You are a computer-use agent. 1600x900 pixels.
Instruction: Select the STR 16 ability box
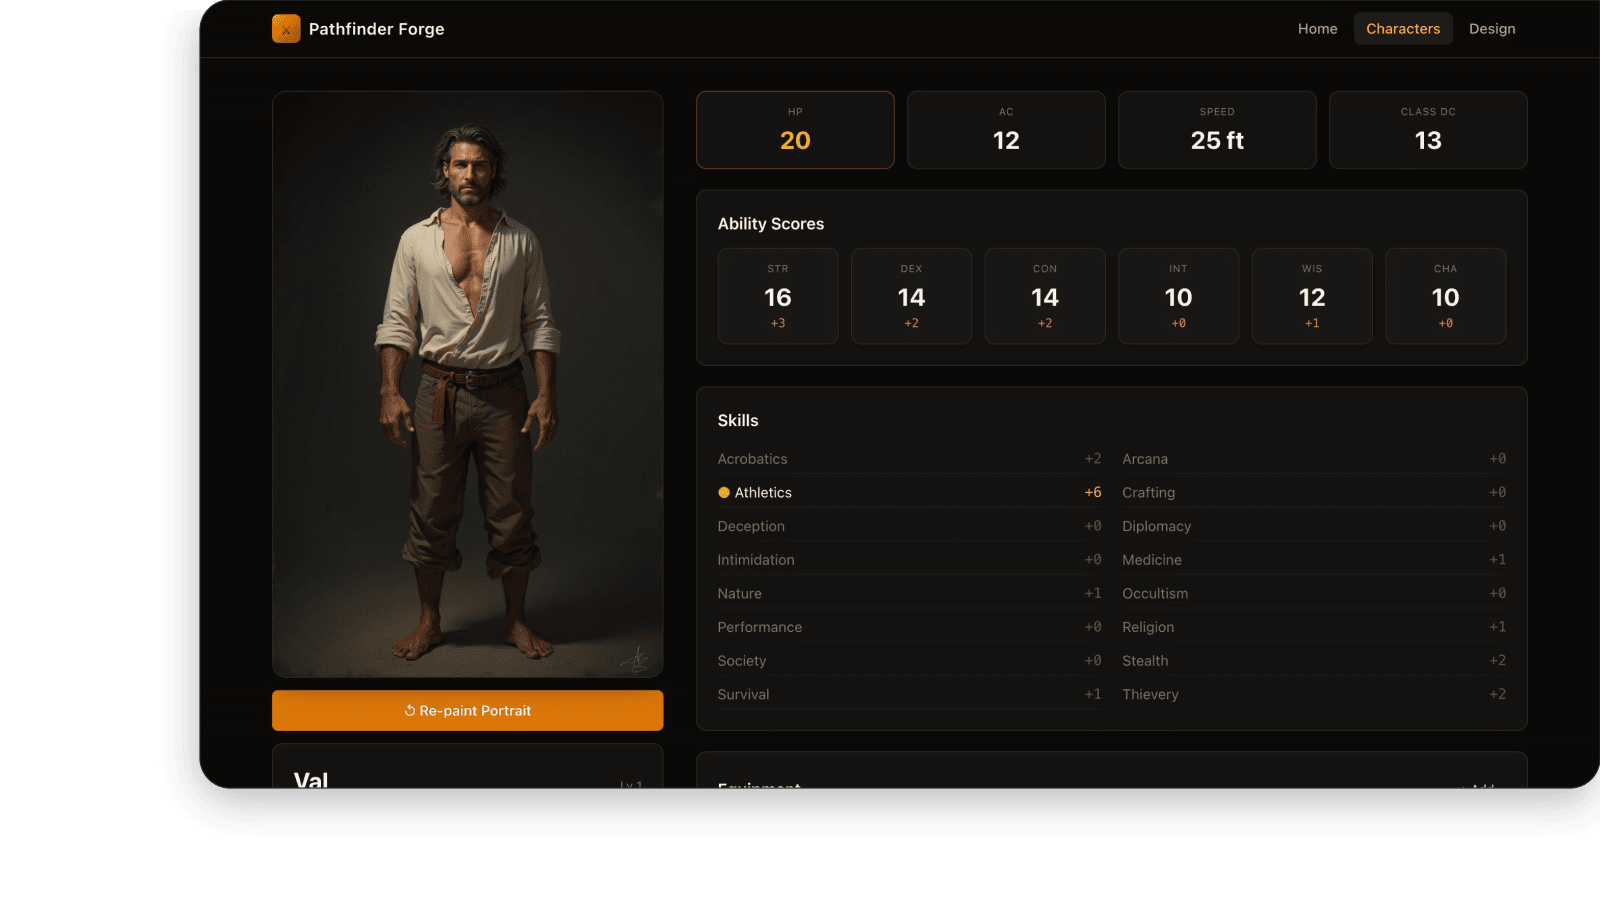click(778, 296)
